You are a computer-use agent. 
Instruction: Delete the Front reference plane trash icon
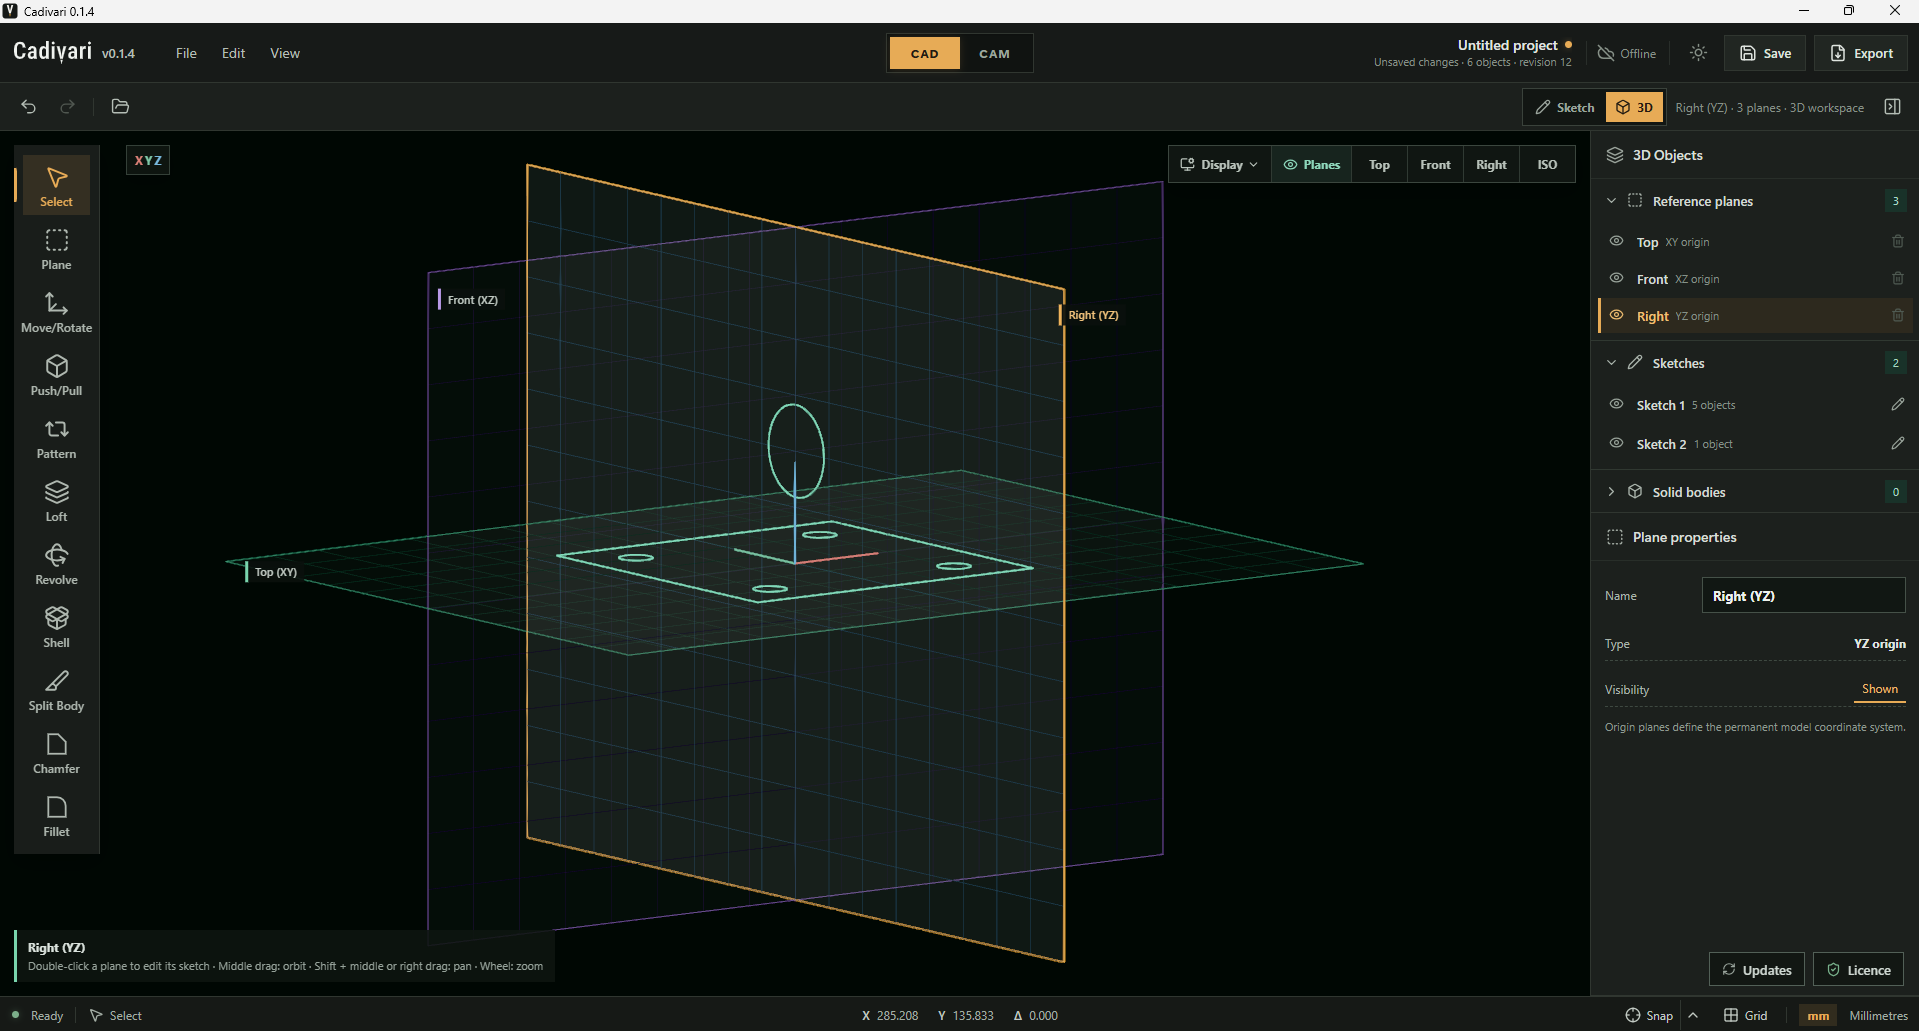coord(1897,278)
